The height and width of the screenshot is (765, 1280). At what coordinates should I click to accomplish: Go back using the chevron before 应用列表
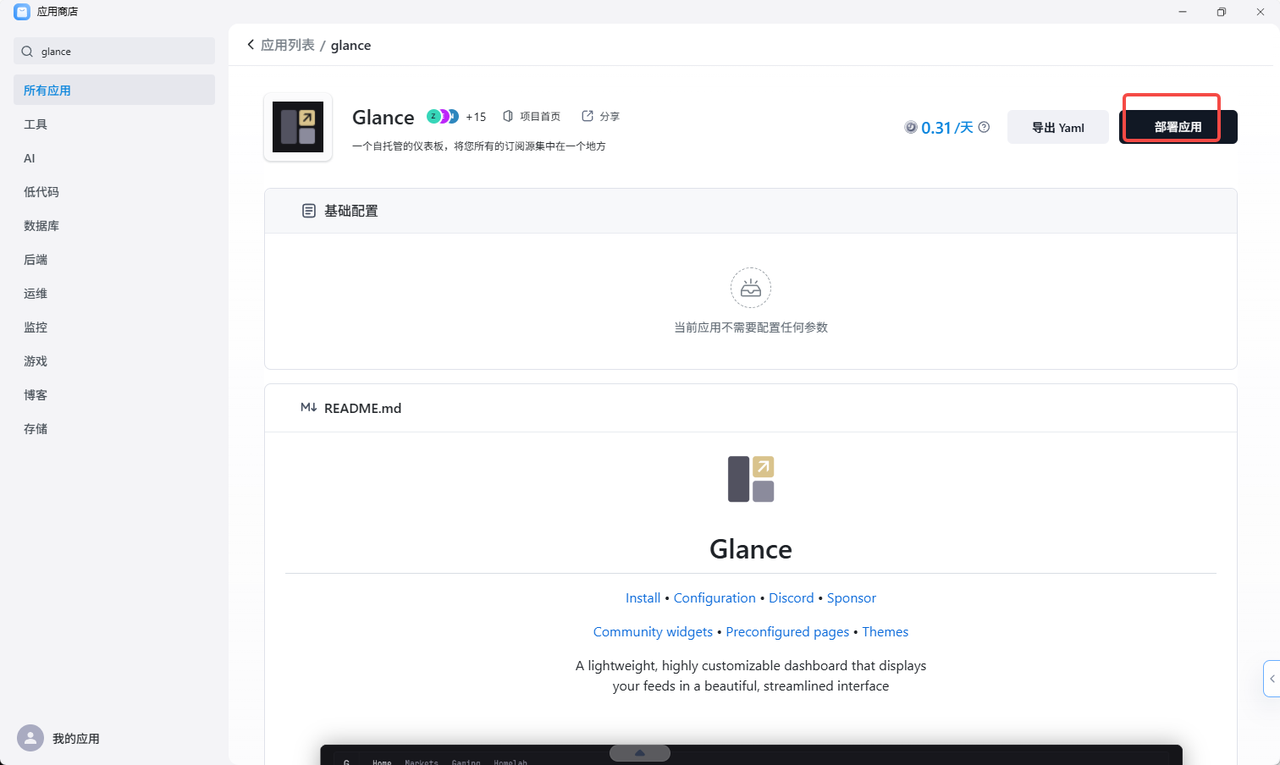pos(250,45)
